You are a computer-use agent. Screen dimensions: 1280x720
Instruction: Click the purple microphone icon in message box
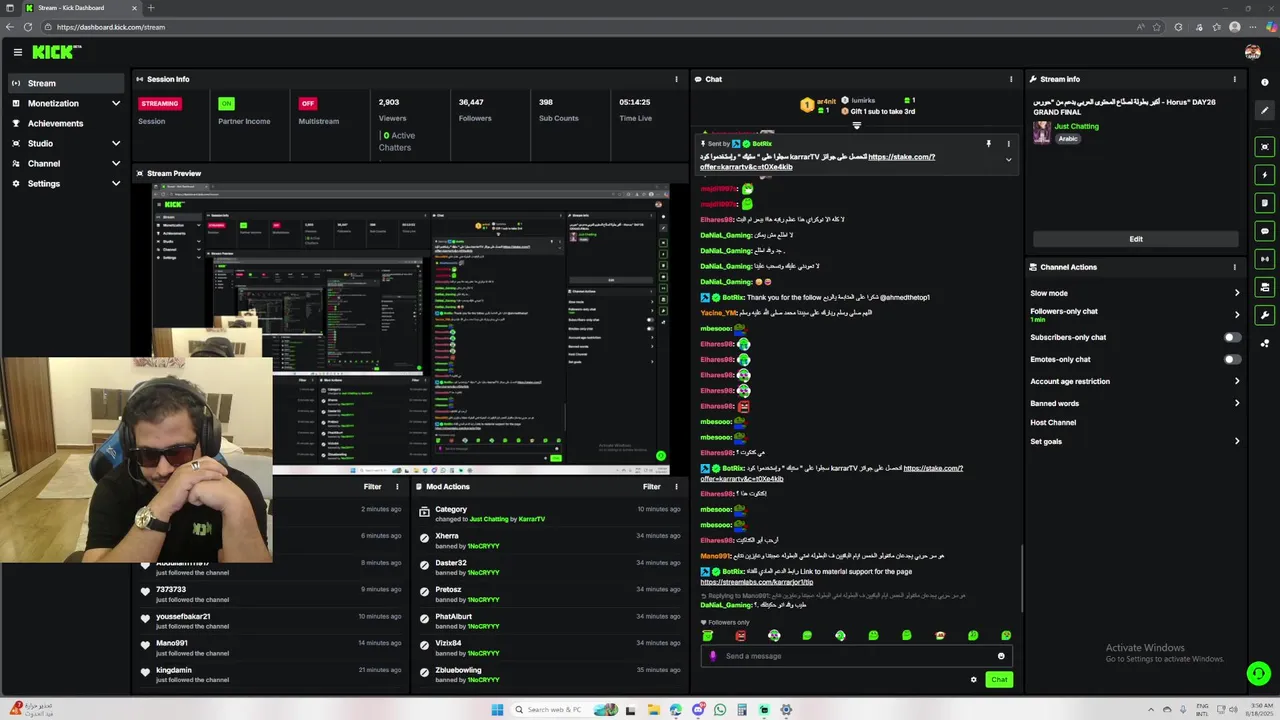pyautogui.click(x=713, y=656)
